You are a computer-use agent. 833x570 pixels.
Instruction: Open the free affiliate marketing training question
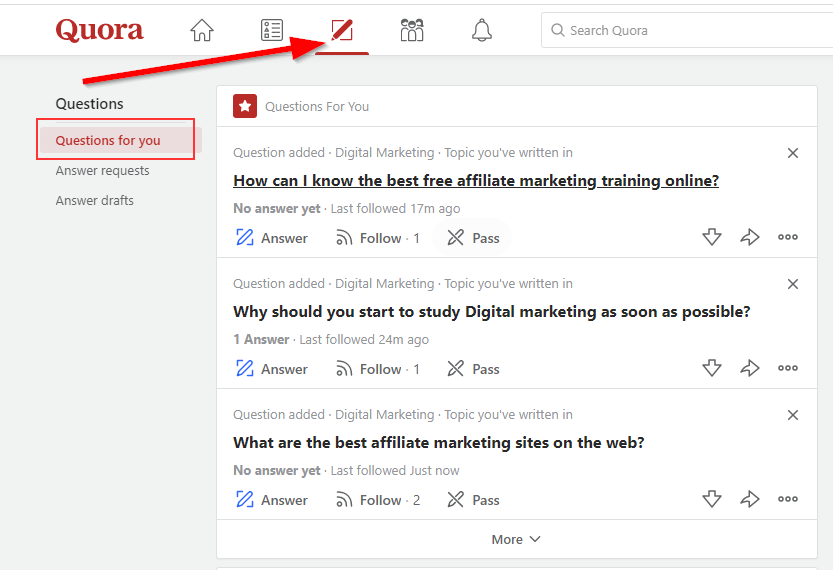click(x=476, y=181)
